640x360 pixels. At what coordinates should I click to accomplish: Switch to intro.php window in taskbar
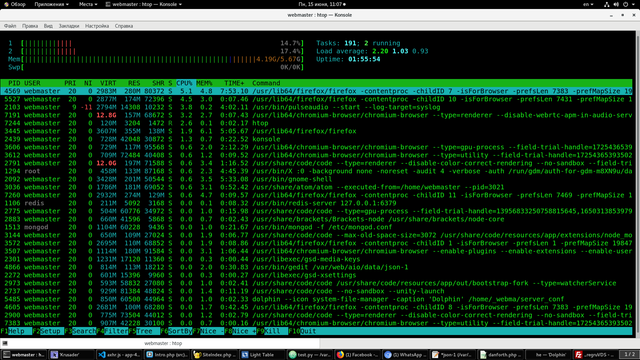coord(167,355)
